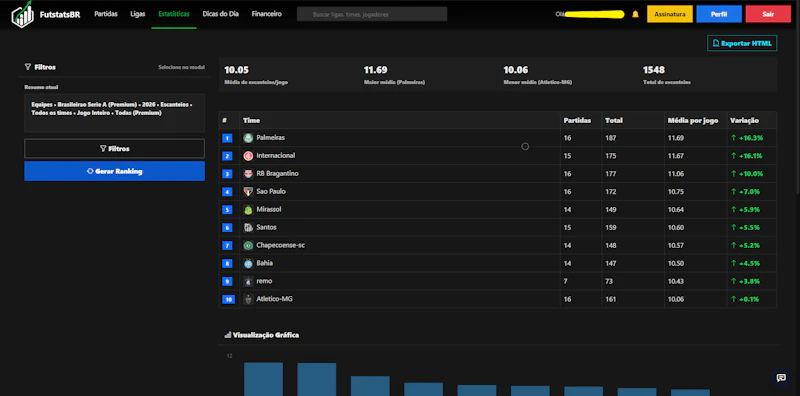This screenshot has width=800, height=396.
Task: Click the Sao Paulo team crest
Action: [x=248, y=191]
